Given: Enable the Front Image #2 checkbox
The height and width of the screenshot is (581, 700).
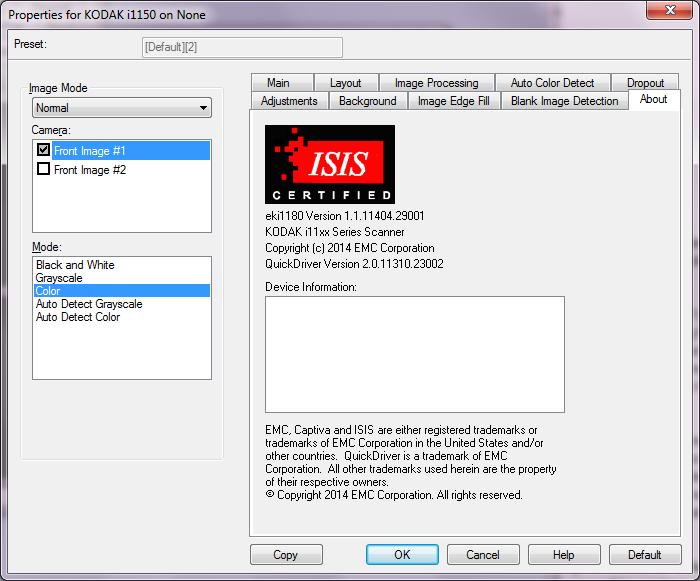Looking at the screenshot, I should [43, 169].
